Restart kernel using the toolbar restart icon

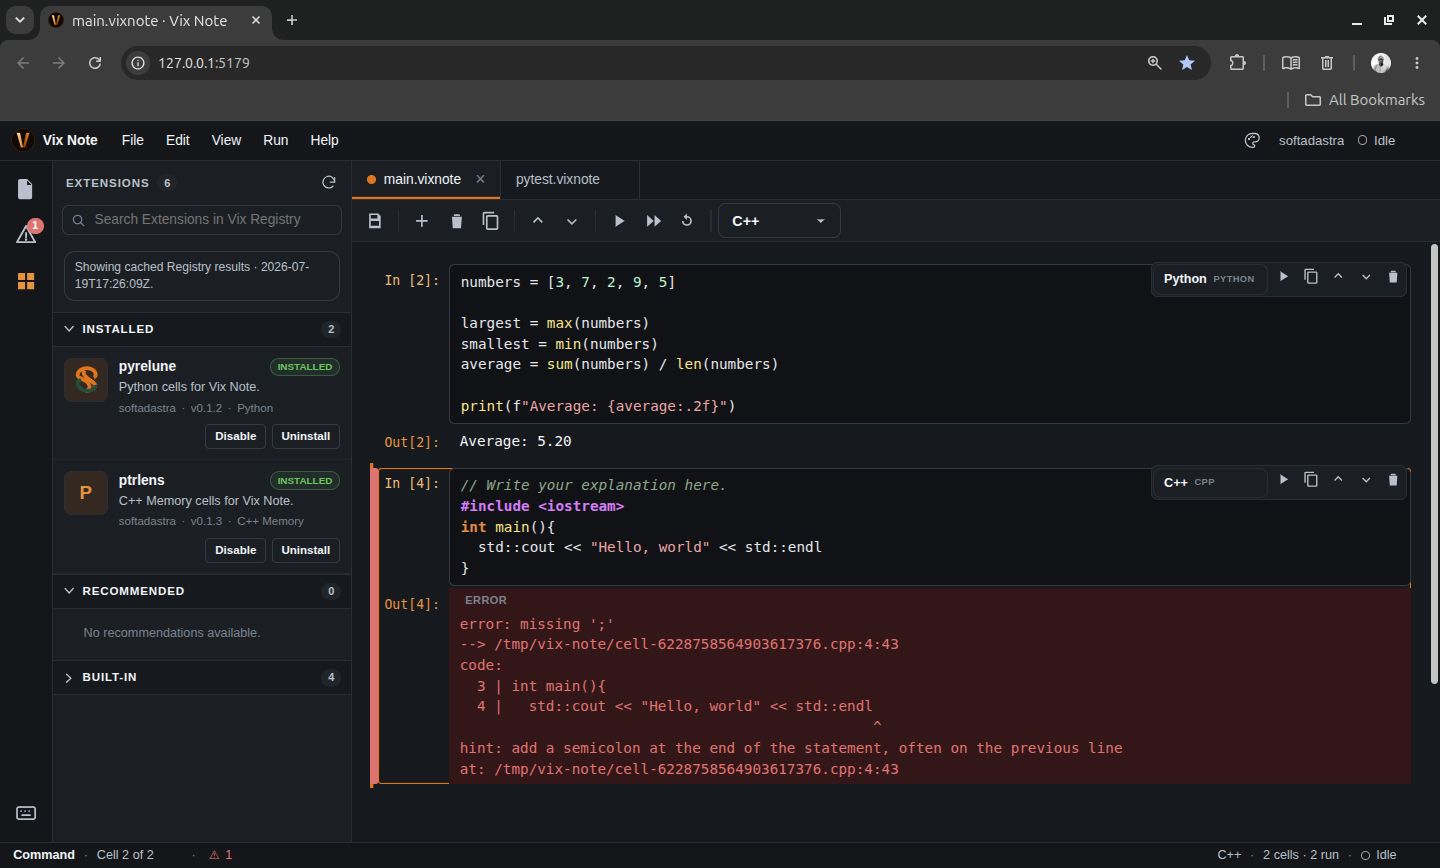pyautogui.click(x=687, y=221)
